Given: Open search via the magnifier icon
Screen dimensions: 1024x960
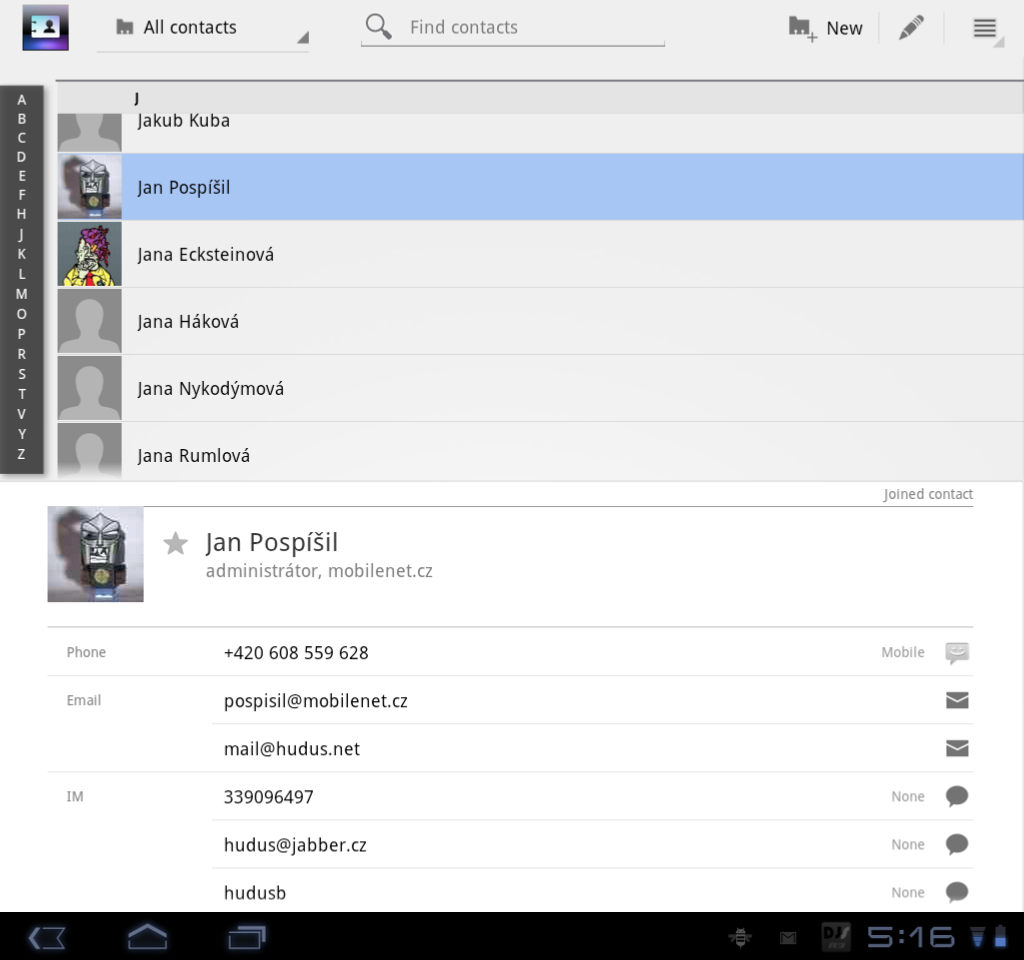Looking at the screenshot, I should (x=378, y=27).
